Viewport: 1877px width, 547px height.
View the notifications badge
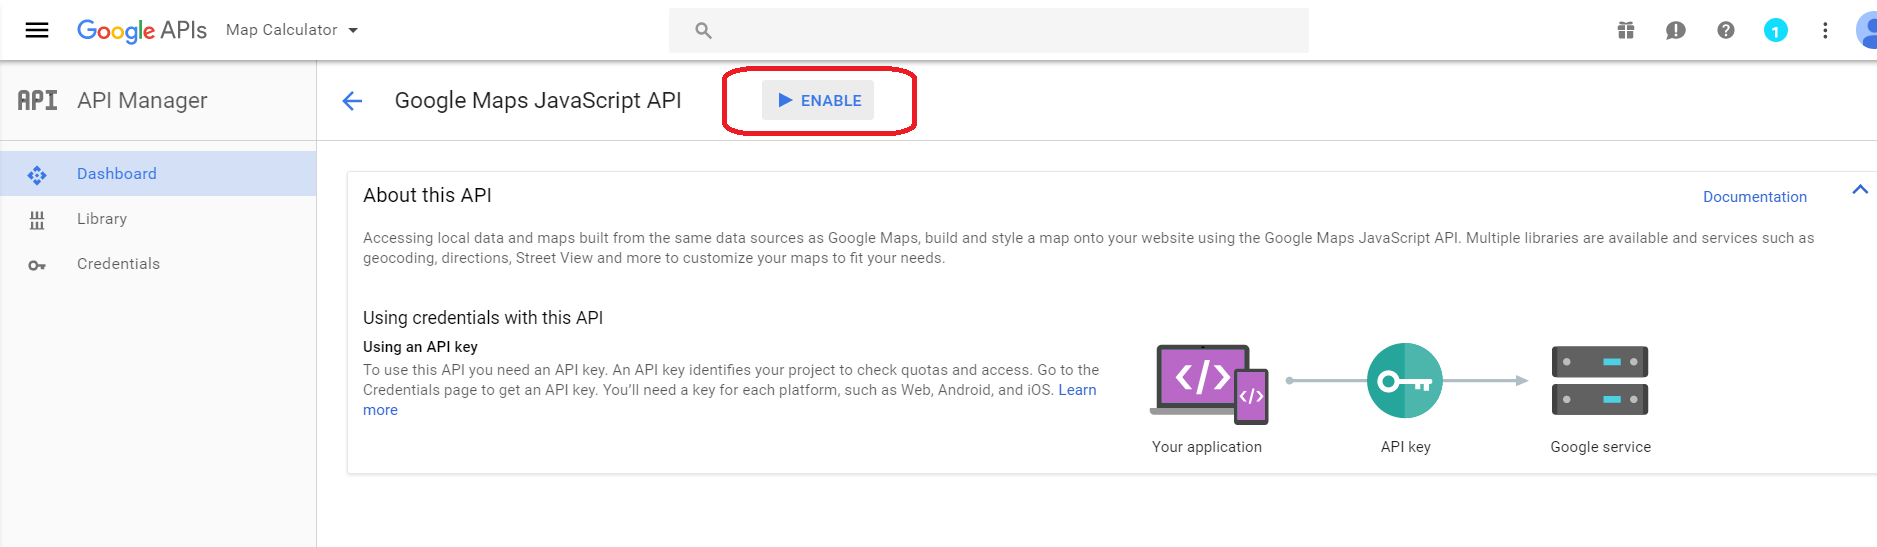click(x=1776, y=30)
